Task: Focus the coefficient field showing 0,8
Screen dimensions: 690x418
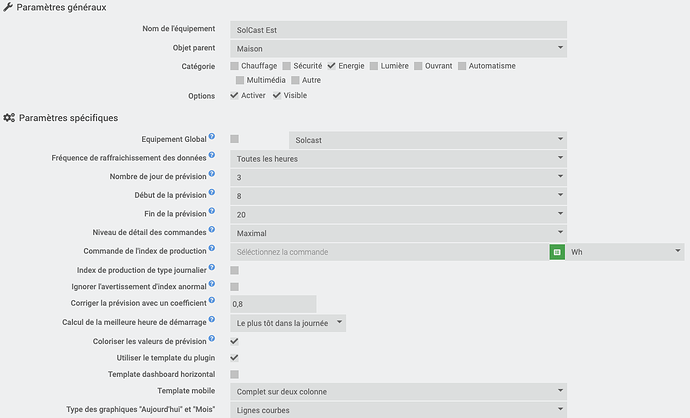Action: (272, 304)
